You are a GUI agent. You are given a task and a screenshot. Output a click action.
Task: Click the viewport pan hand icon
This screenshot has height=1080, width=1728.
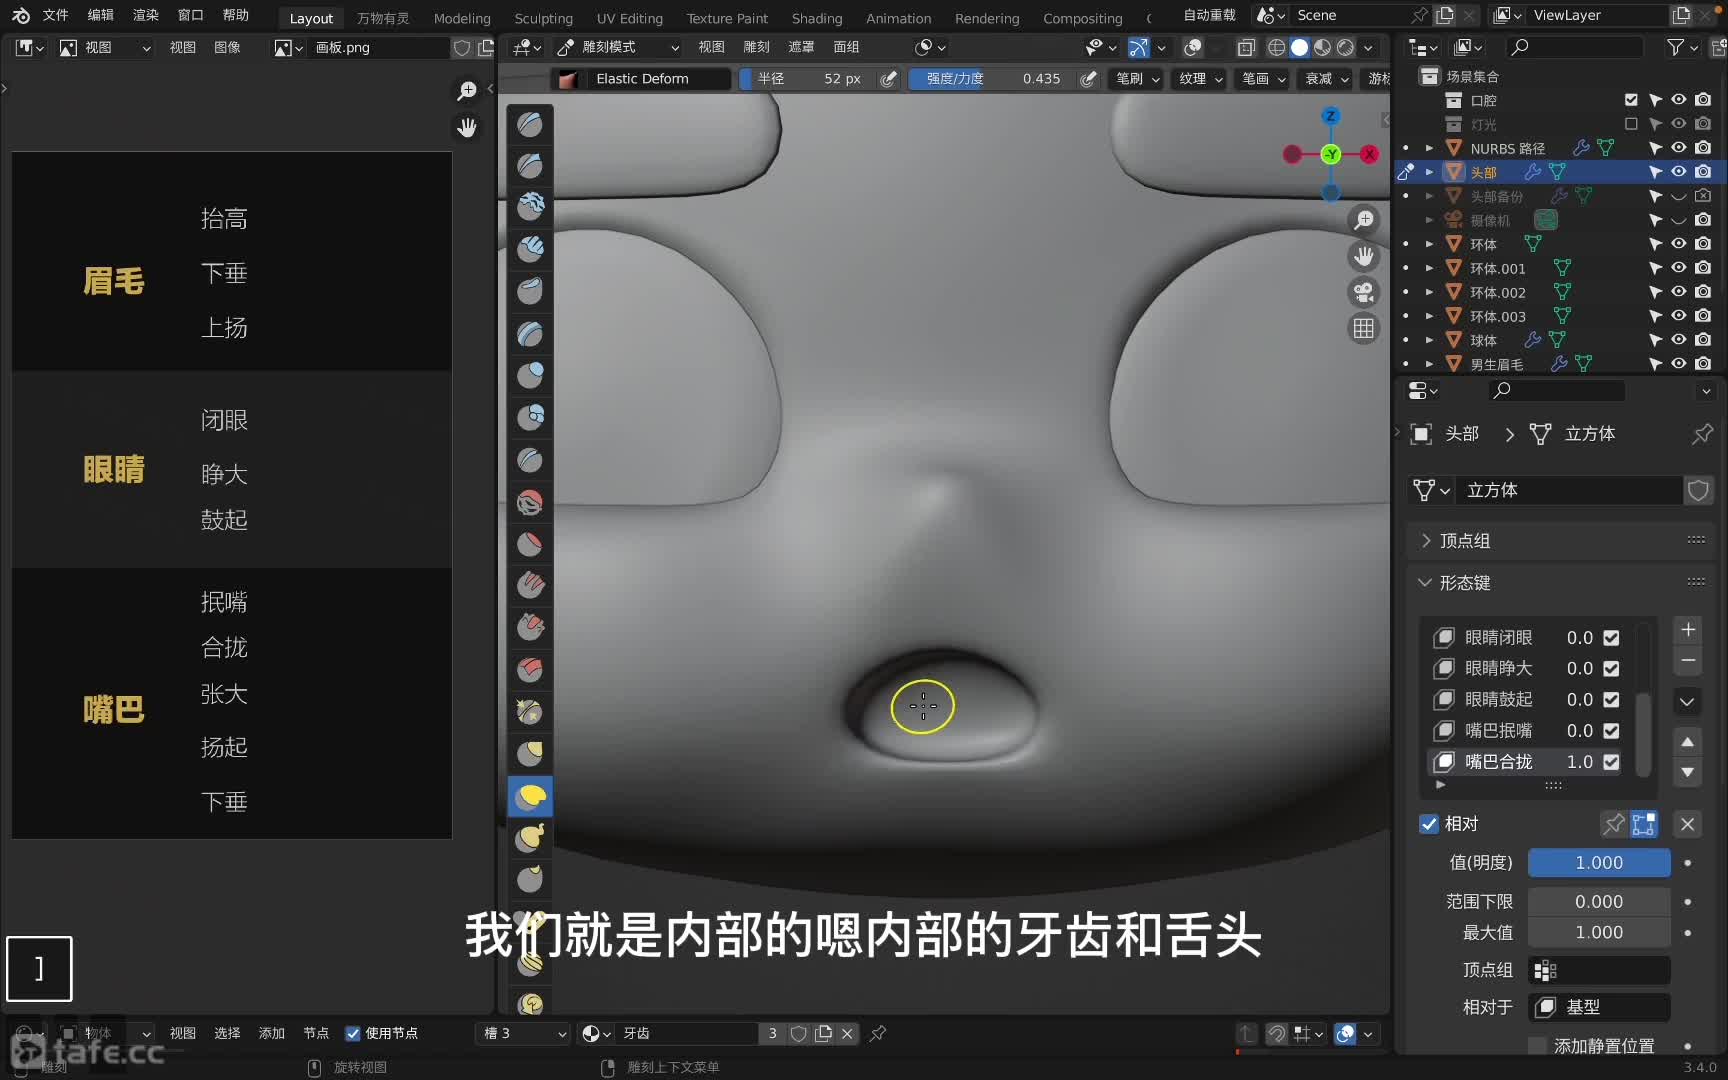[1364, 256]
